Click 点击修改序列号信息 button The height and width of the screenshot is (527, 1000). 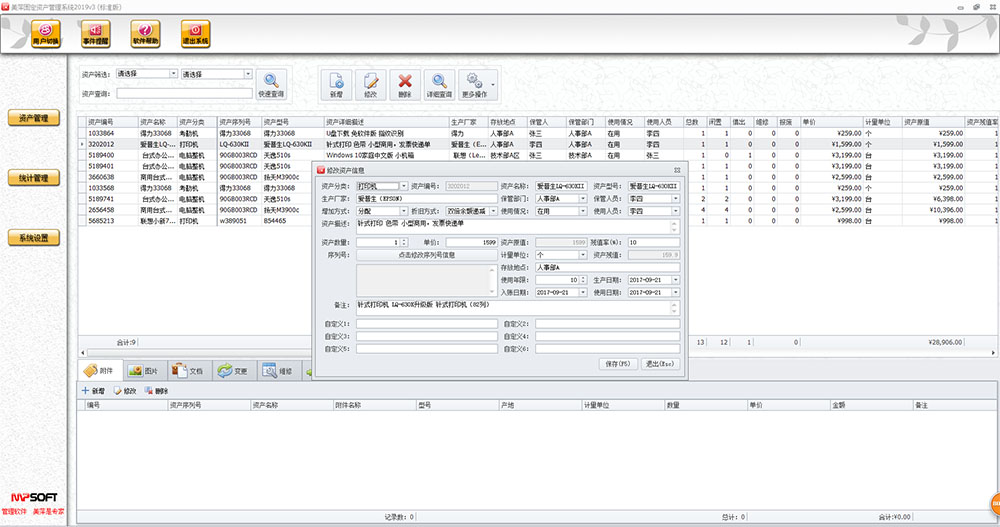tap(426, 255)
